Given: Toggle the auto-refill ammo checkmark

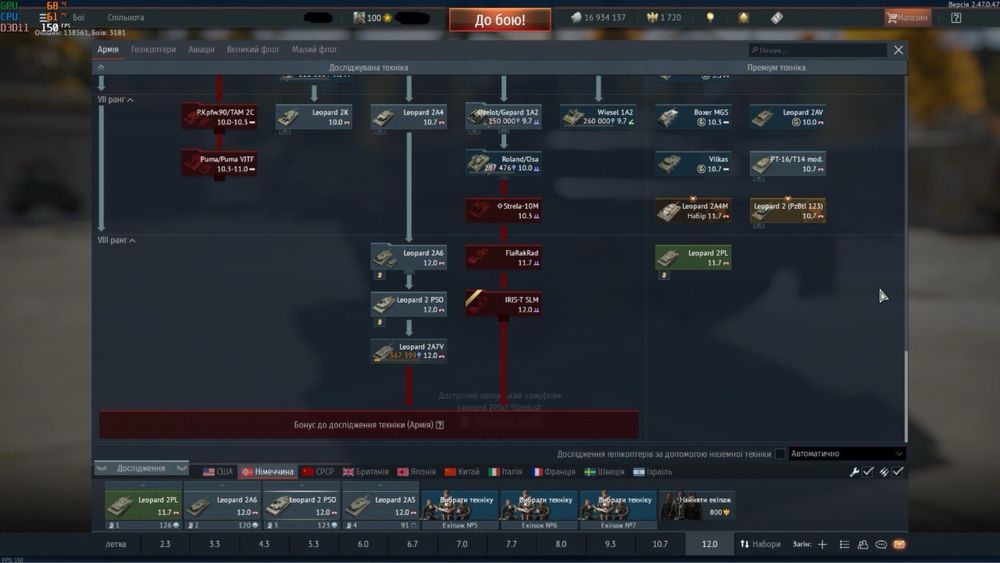Looking at the screenshot, I should (898, 472).
